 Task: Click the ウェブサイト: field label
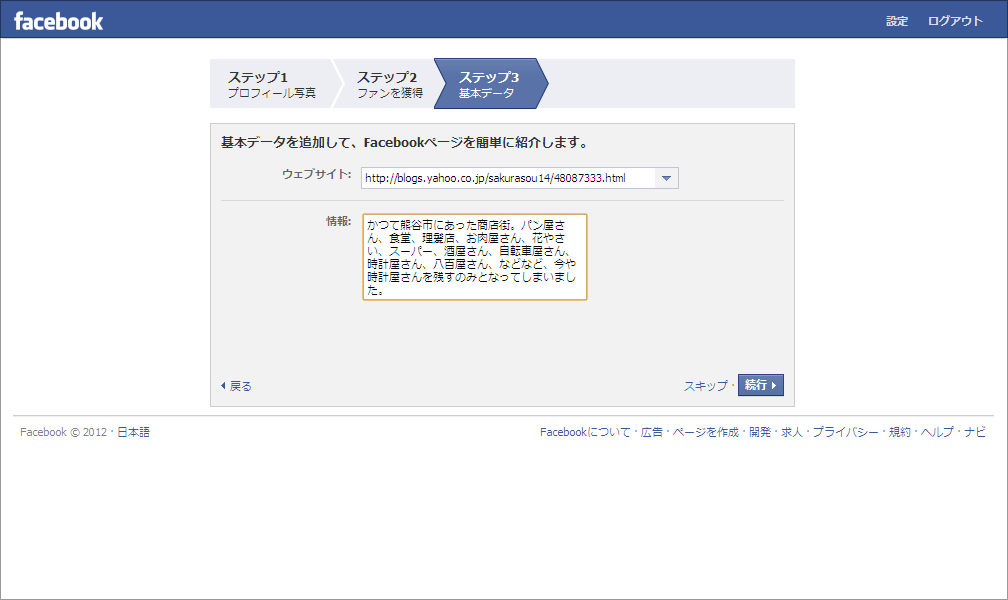(x=316, y=174)
